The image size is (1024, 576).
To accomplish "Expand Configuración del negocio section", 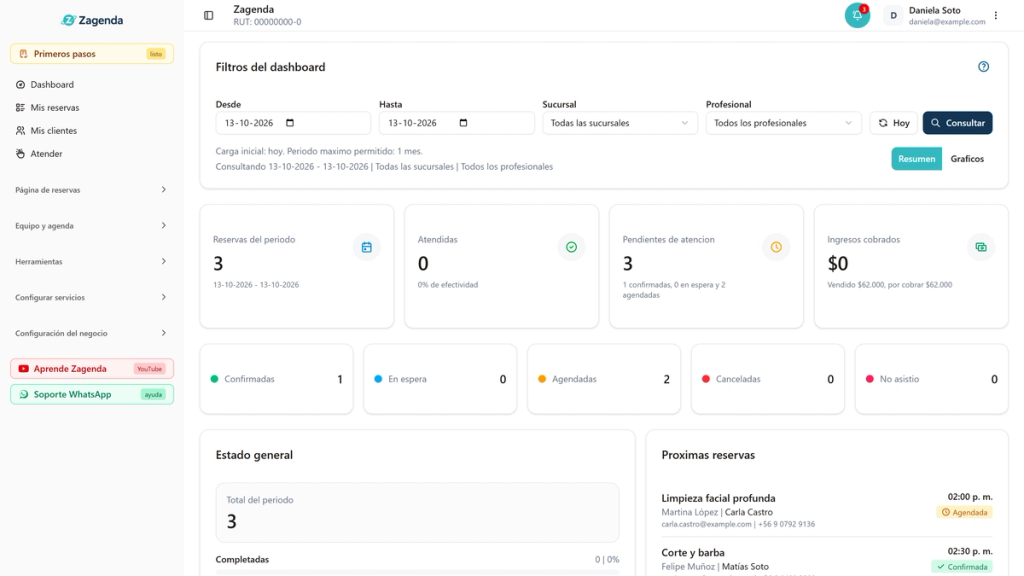I will pyautogui.click(x=91, y=334).
